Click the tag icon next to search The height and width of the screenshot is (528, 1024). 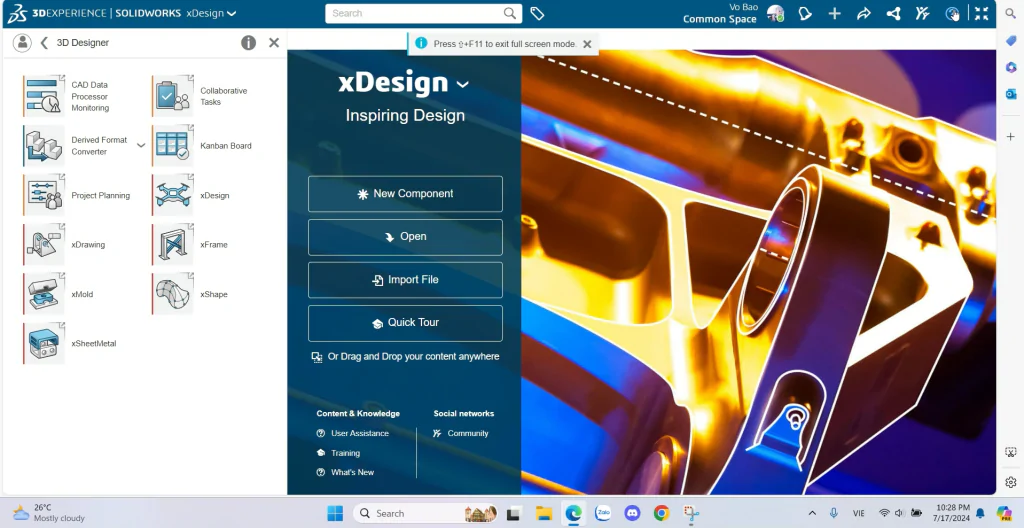537,13
